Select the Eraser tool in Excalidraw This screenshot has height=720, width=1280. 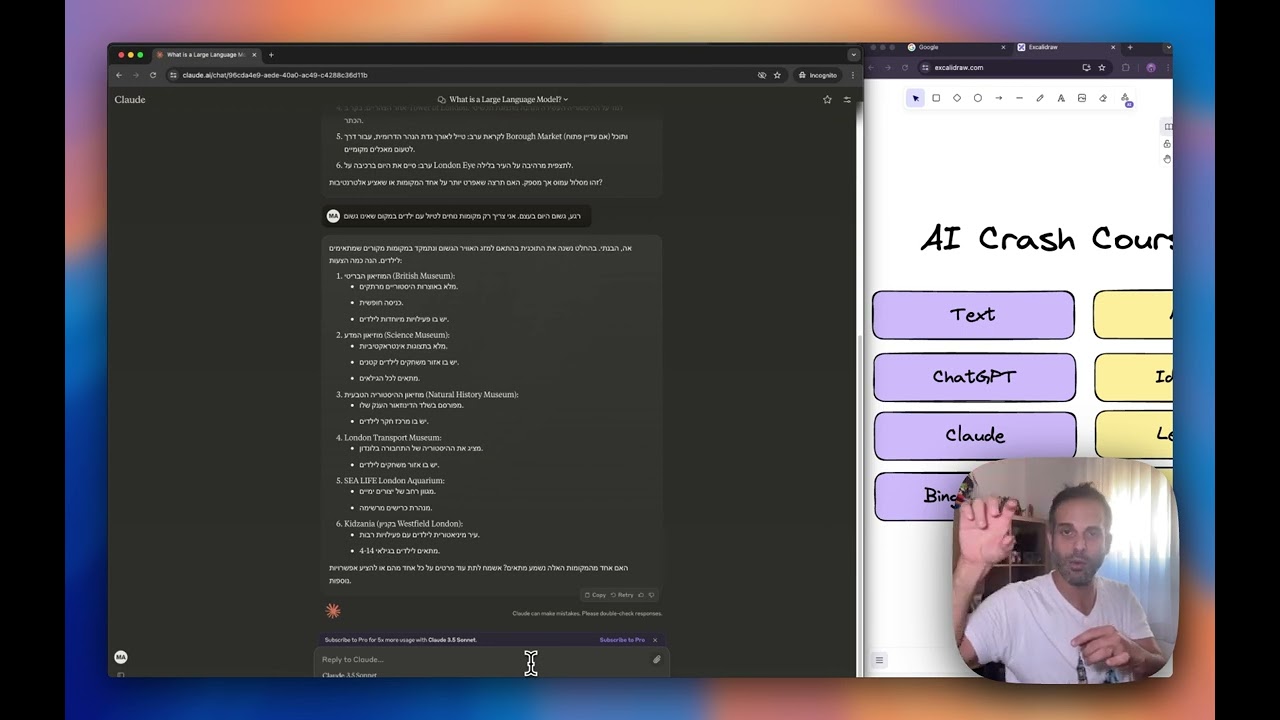[1103, 98]
